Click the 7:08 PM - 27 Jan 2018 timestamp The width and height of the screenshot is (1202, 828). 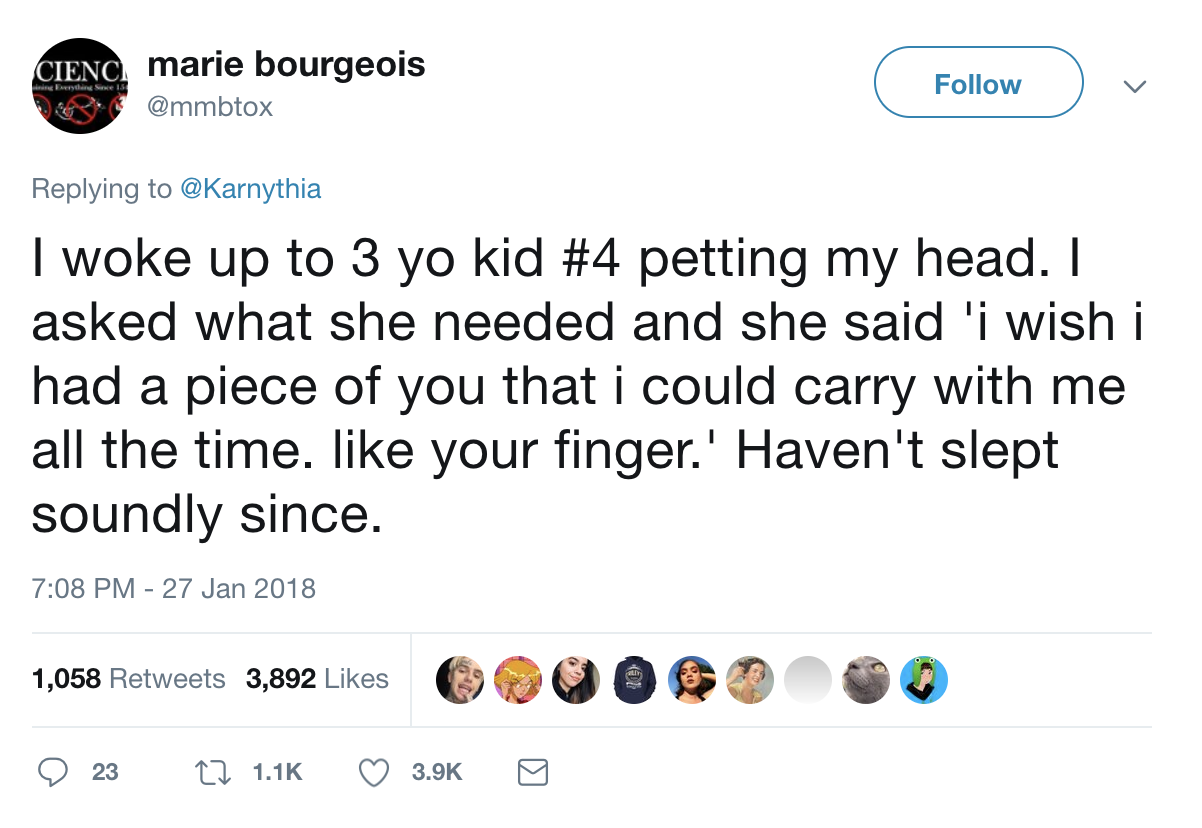174,588
